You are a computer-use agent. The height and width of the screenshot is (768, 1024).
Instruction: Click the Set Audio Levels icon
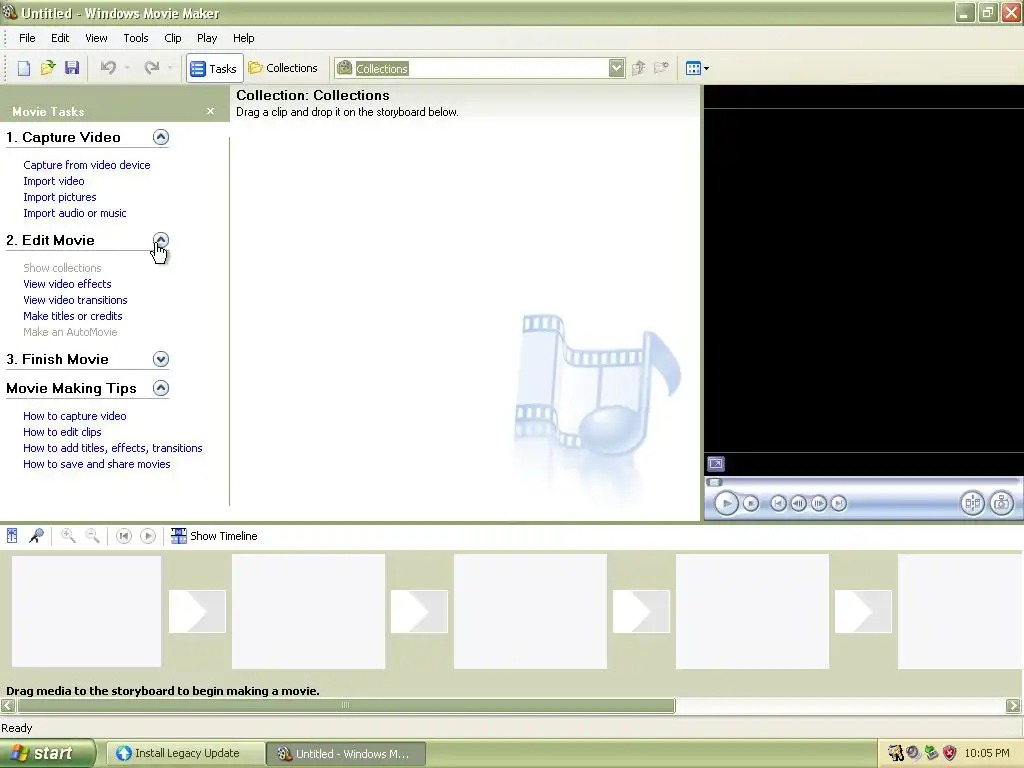coord(12,536)
